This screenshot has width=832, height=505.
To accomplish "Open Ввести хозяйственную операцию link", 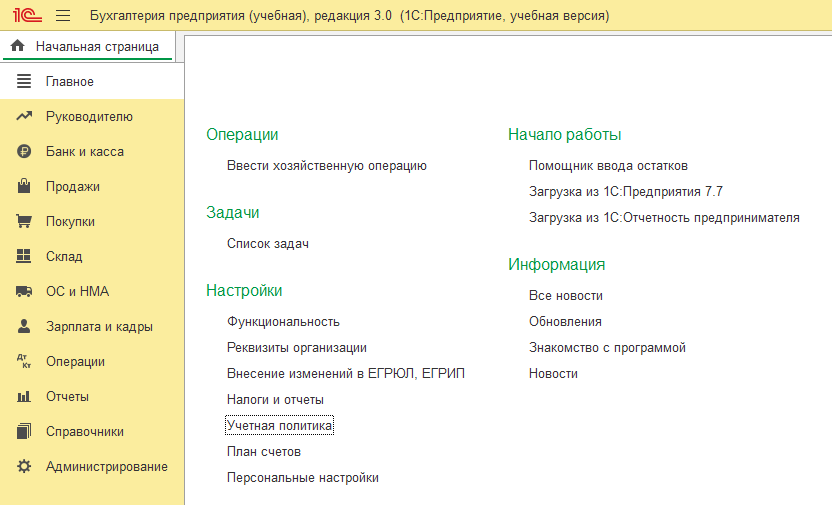I will tap(327, 166).
